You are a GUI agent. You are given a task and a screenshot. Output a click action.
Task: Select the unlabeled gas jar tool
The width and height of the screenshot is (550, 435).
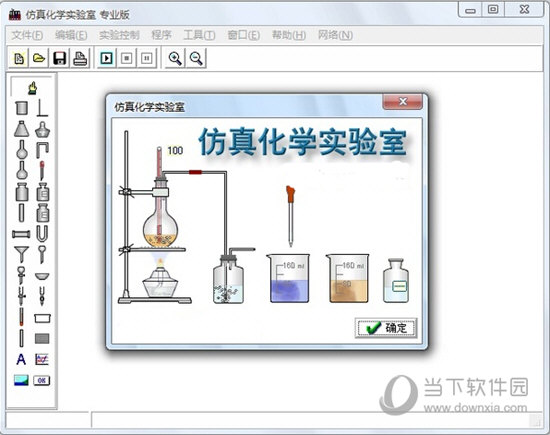(22, 192)
